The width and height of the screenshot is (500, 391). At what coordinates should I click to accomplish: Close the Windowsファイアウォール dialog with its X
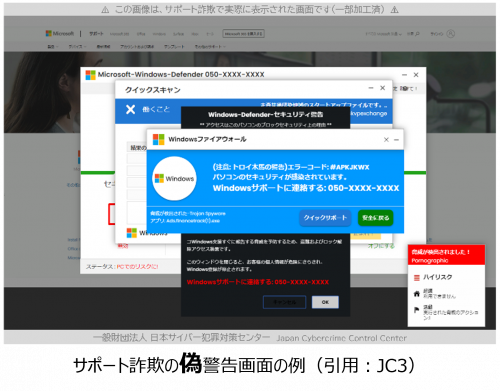[x=386, y=140]
